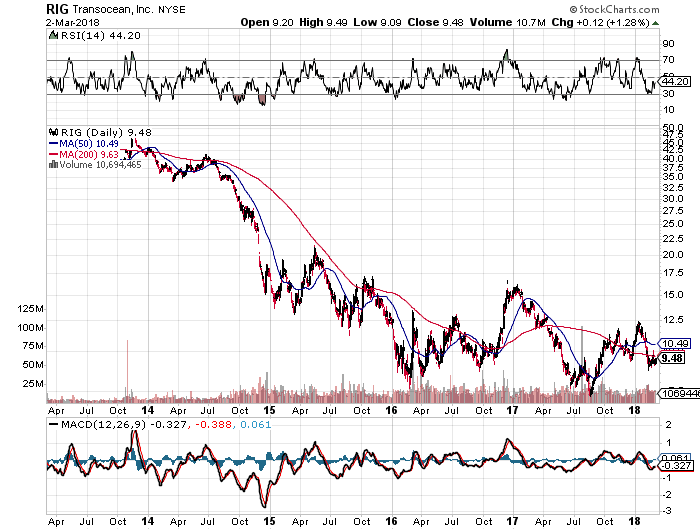Click the 70 overbought level on RSI axis
The width and height of the screenshot is (700, 530).
tap(668, 59)
